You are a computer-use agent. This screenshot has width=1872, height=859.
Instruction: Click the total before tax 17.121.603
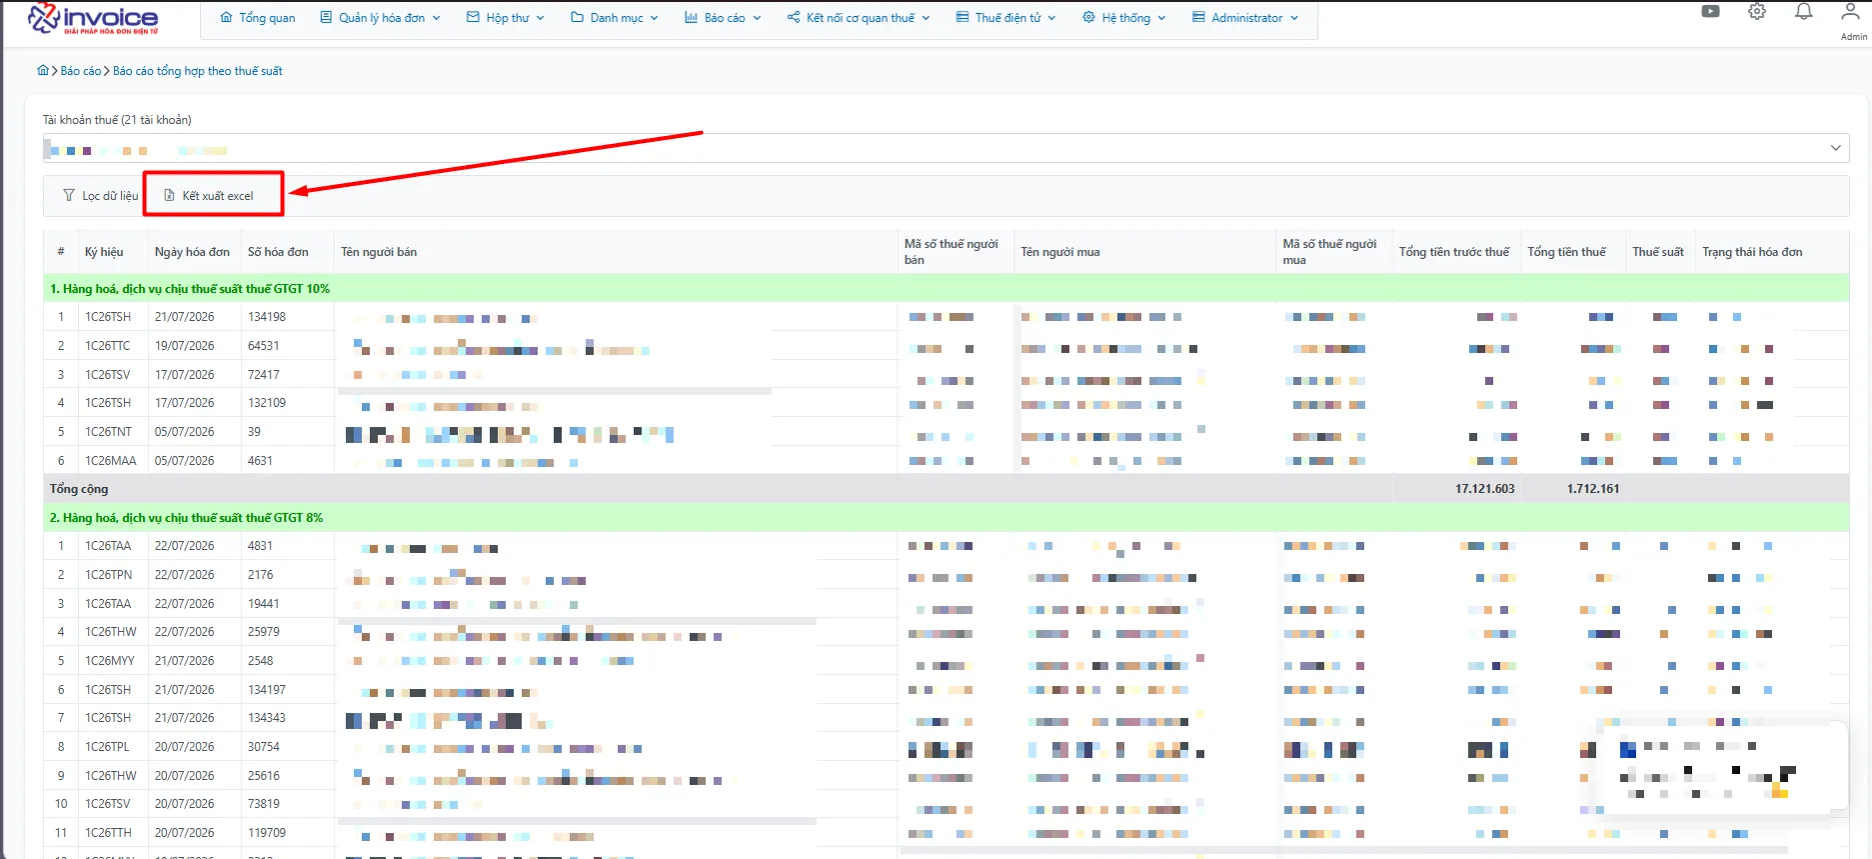(x=1485, y=489)
